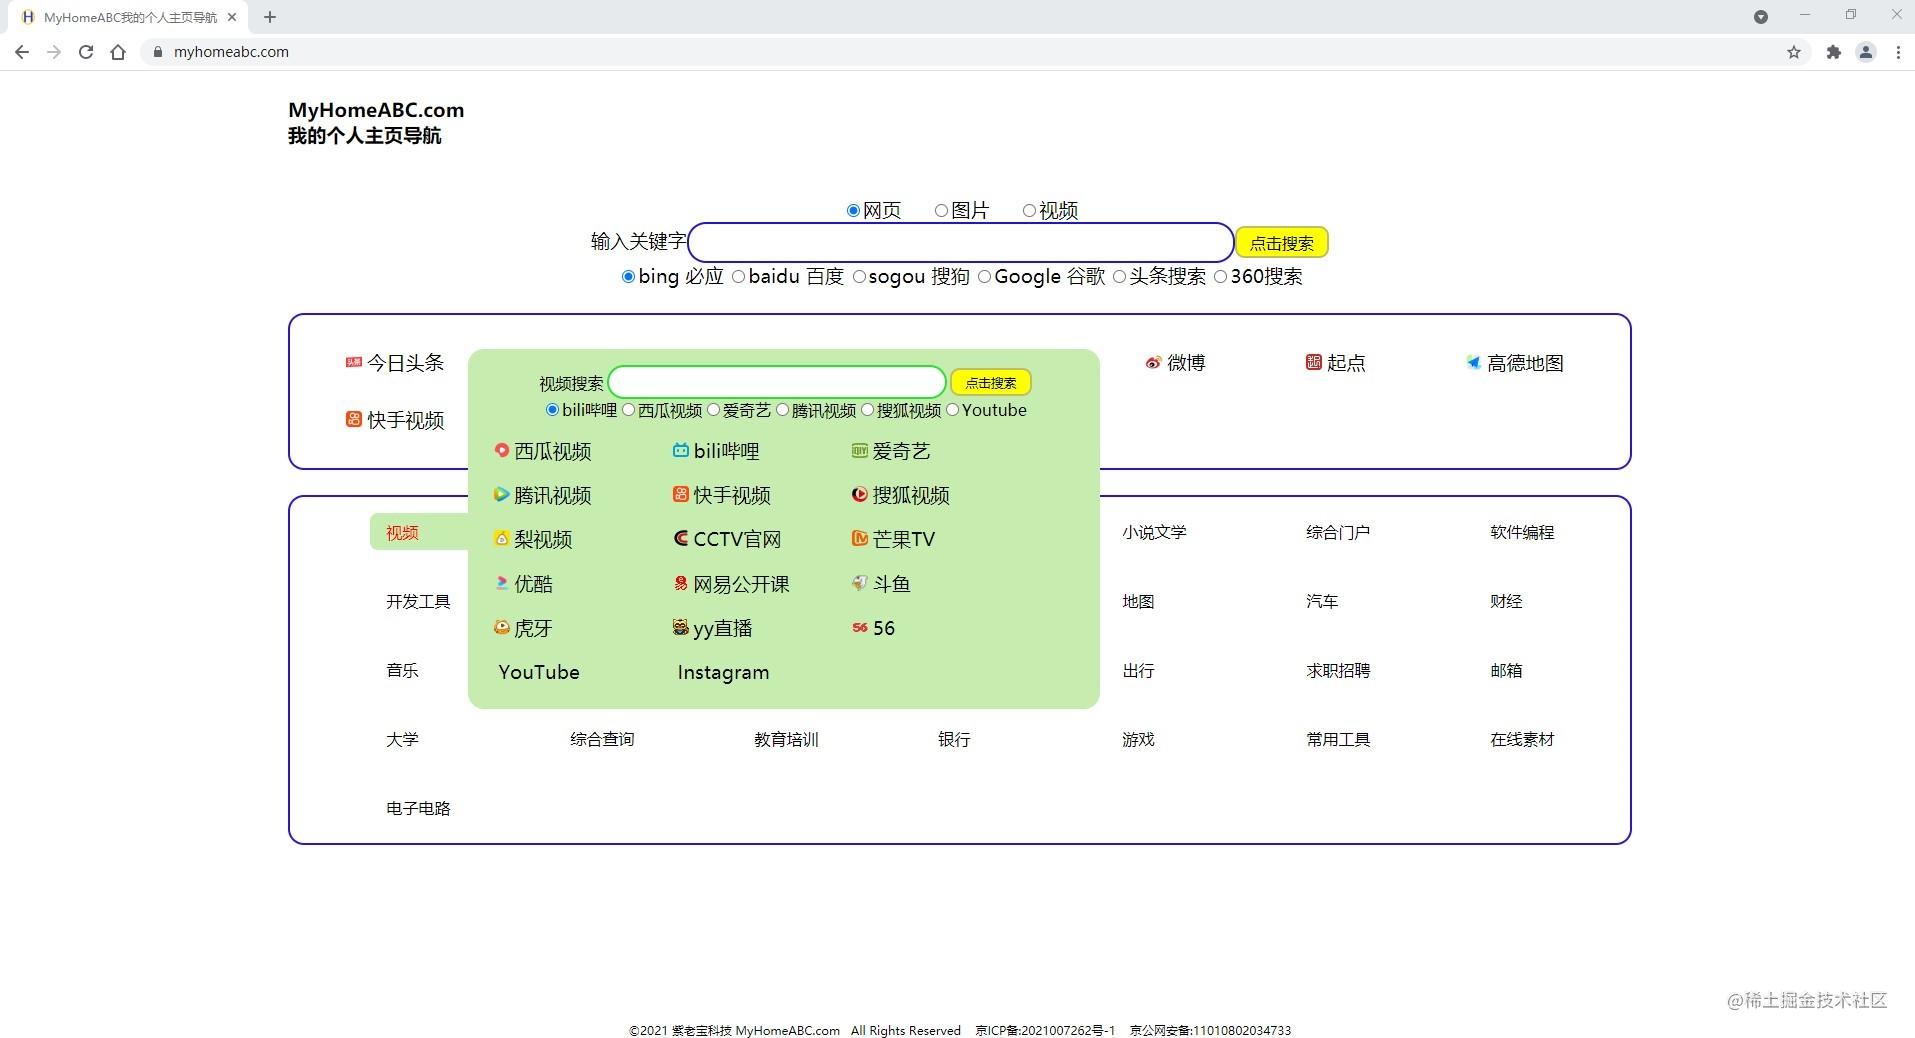Click the main 点击搜索 button

tap(1282, 242)
